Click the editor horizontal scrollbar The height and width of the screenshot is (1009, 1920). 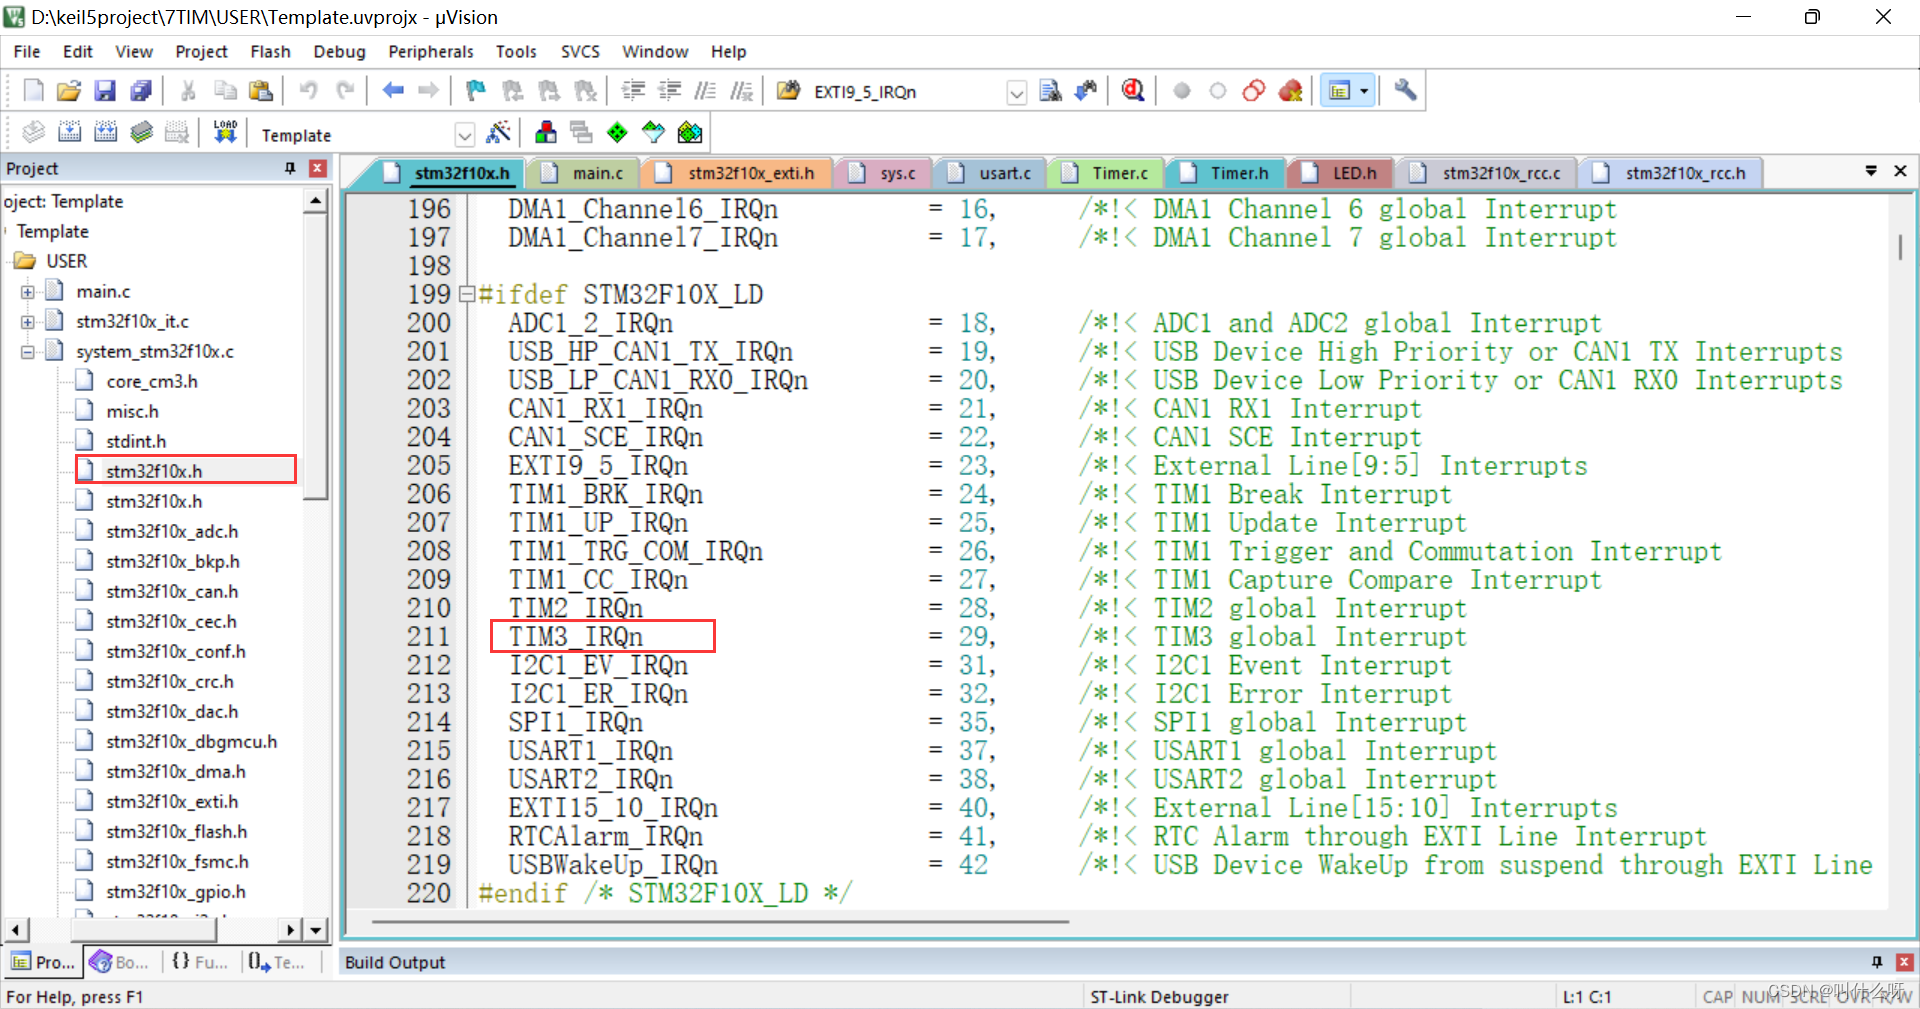coord(720,921)
